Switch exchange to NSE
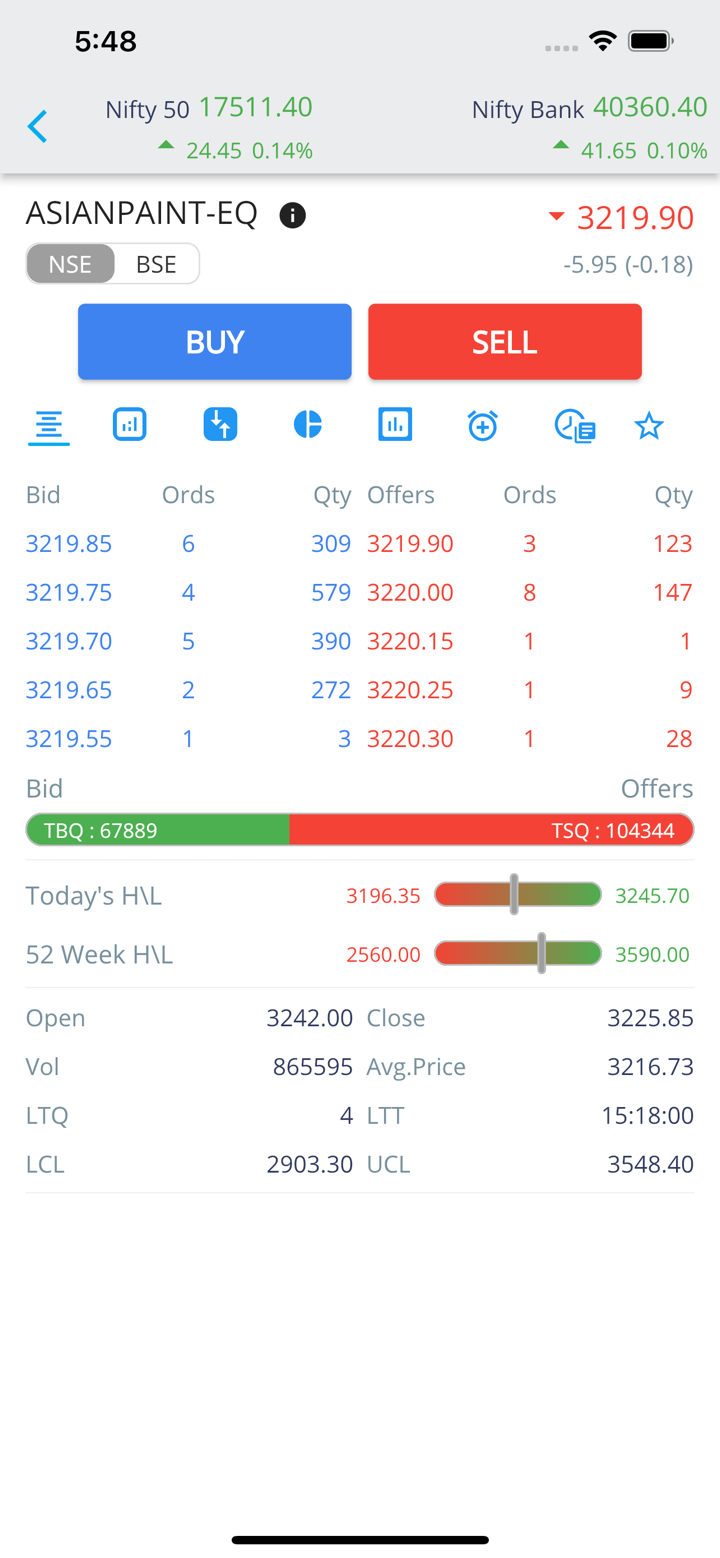The width and height of the screenshot is (720, 1558). (70, 264)
